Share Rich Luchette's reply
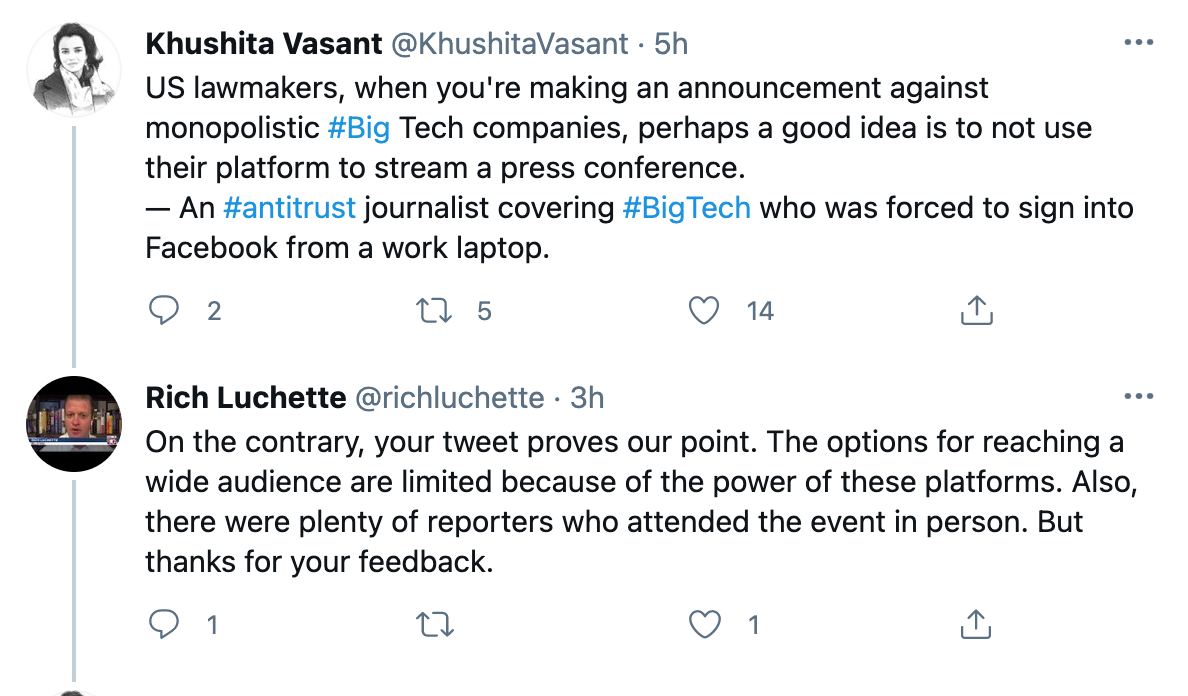Image resolution: width=1188 pixels, height=696 pixels. (976, 625)
